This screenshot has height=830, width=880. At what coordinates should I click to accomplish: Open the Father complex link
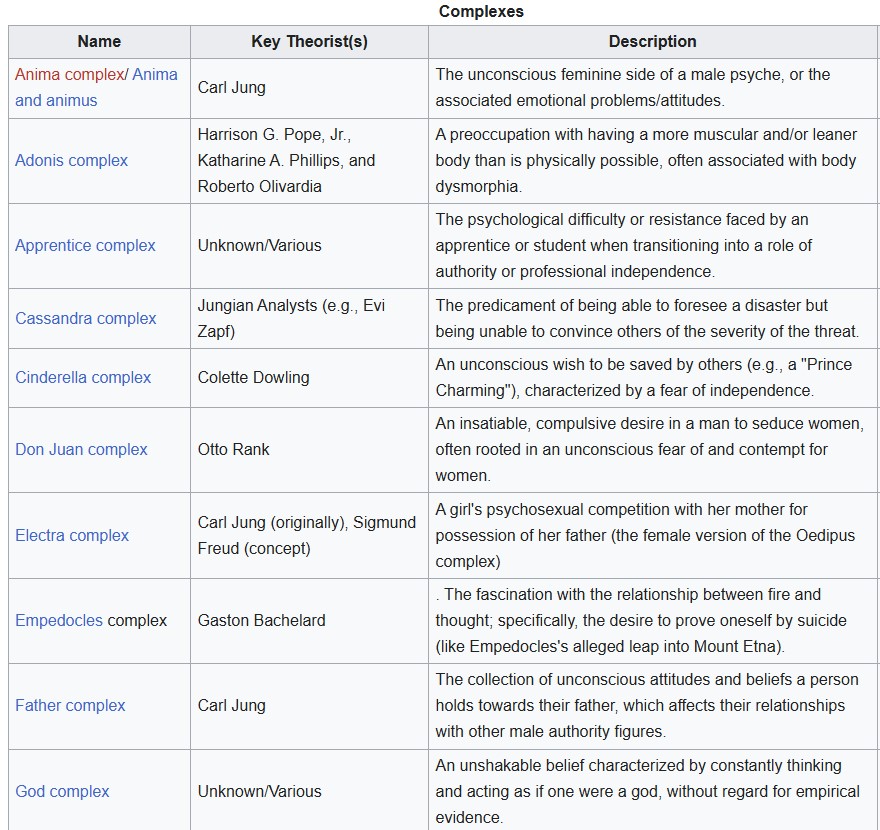point(70,705)
